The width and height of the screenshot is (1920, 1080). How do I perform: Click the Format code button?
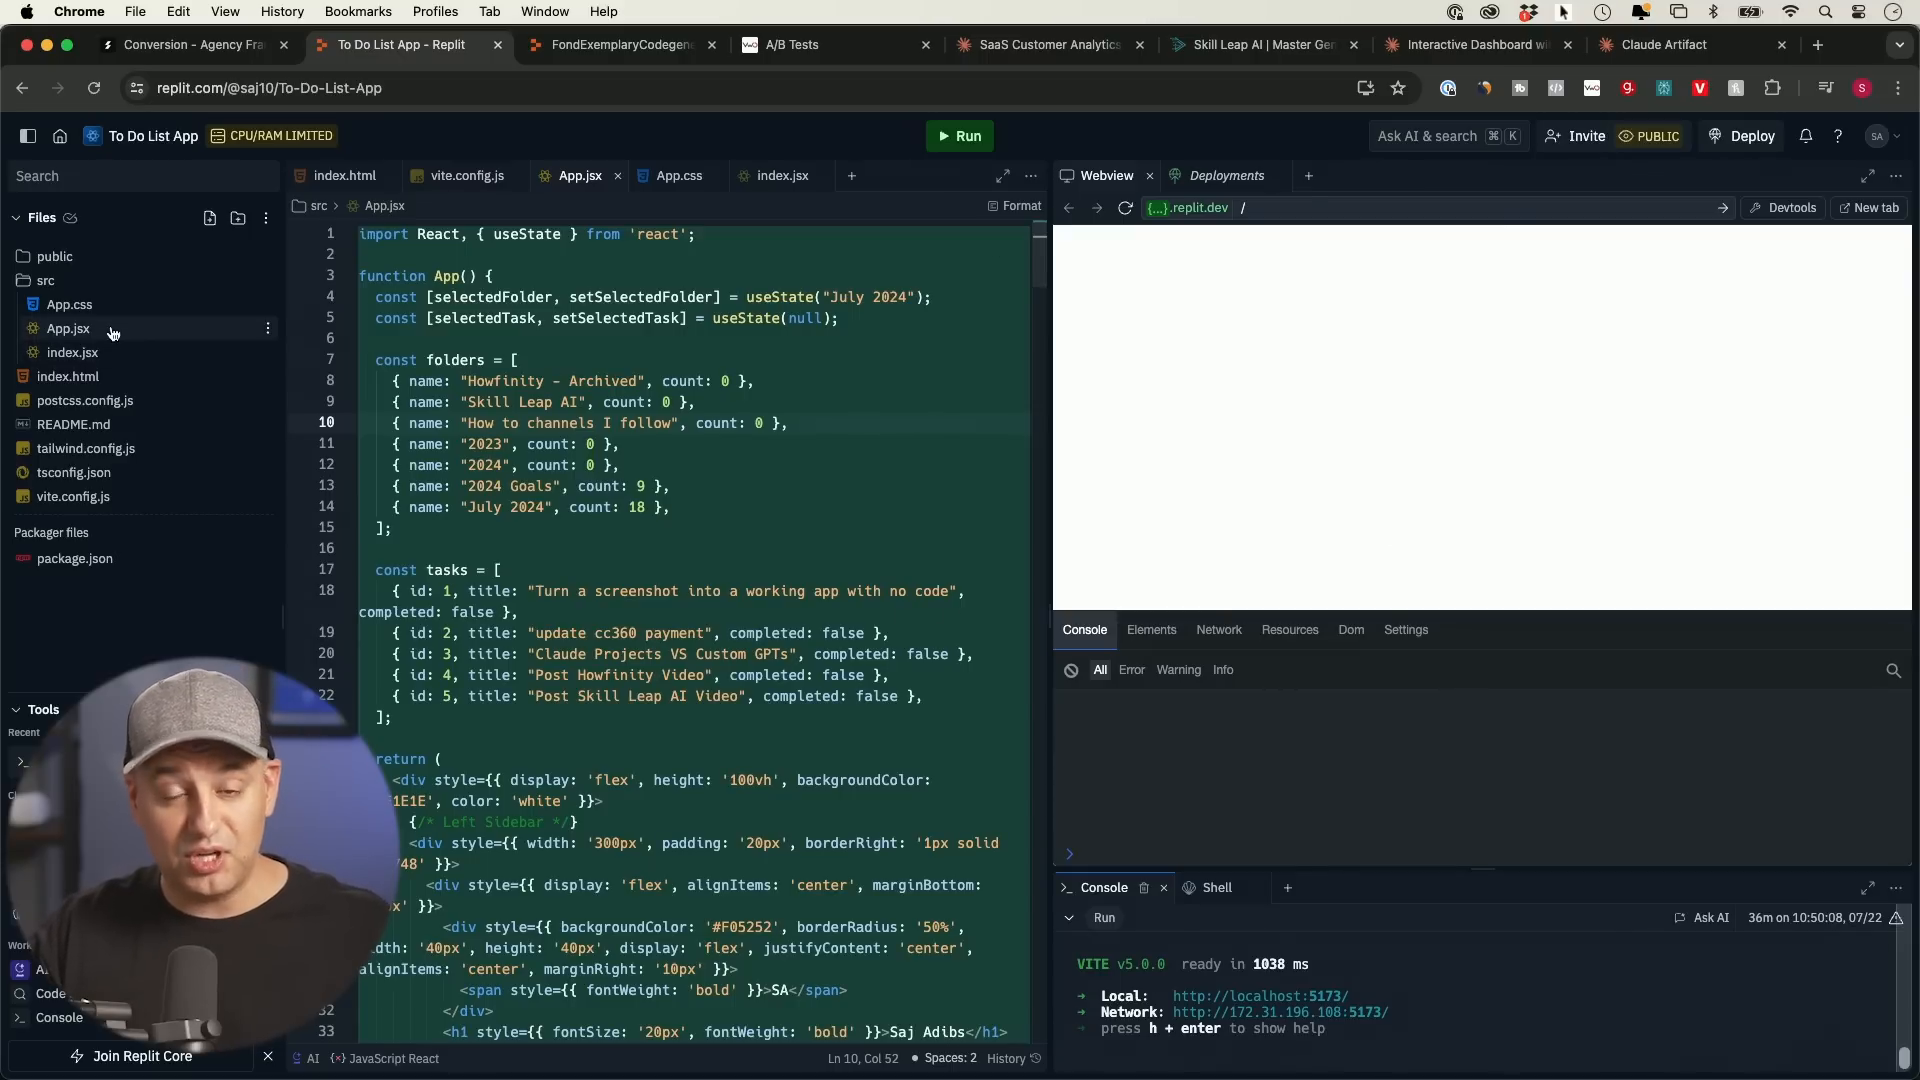tap(1014, 206)
